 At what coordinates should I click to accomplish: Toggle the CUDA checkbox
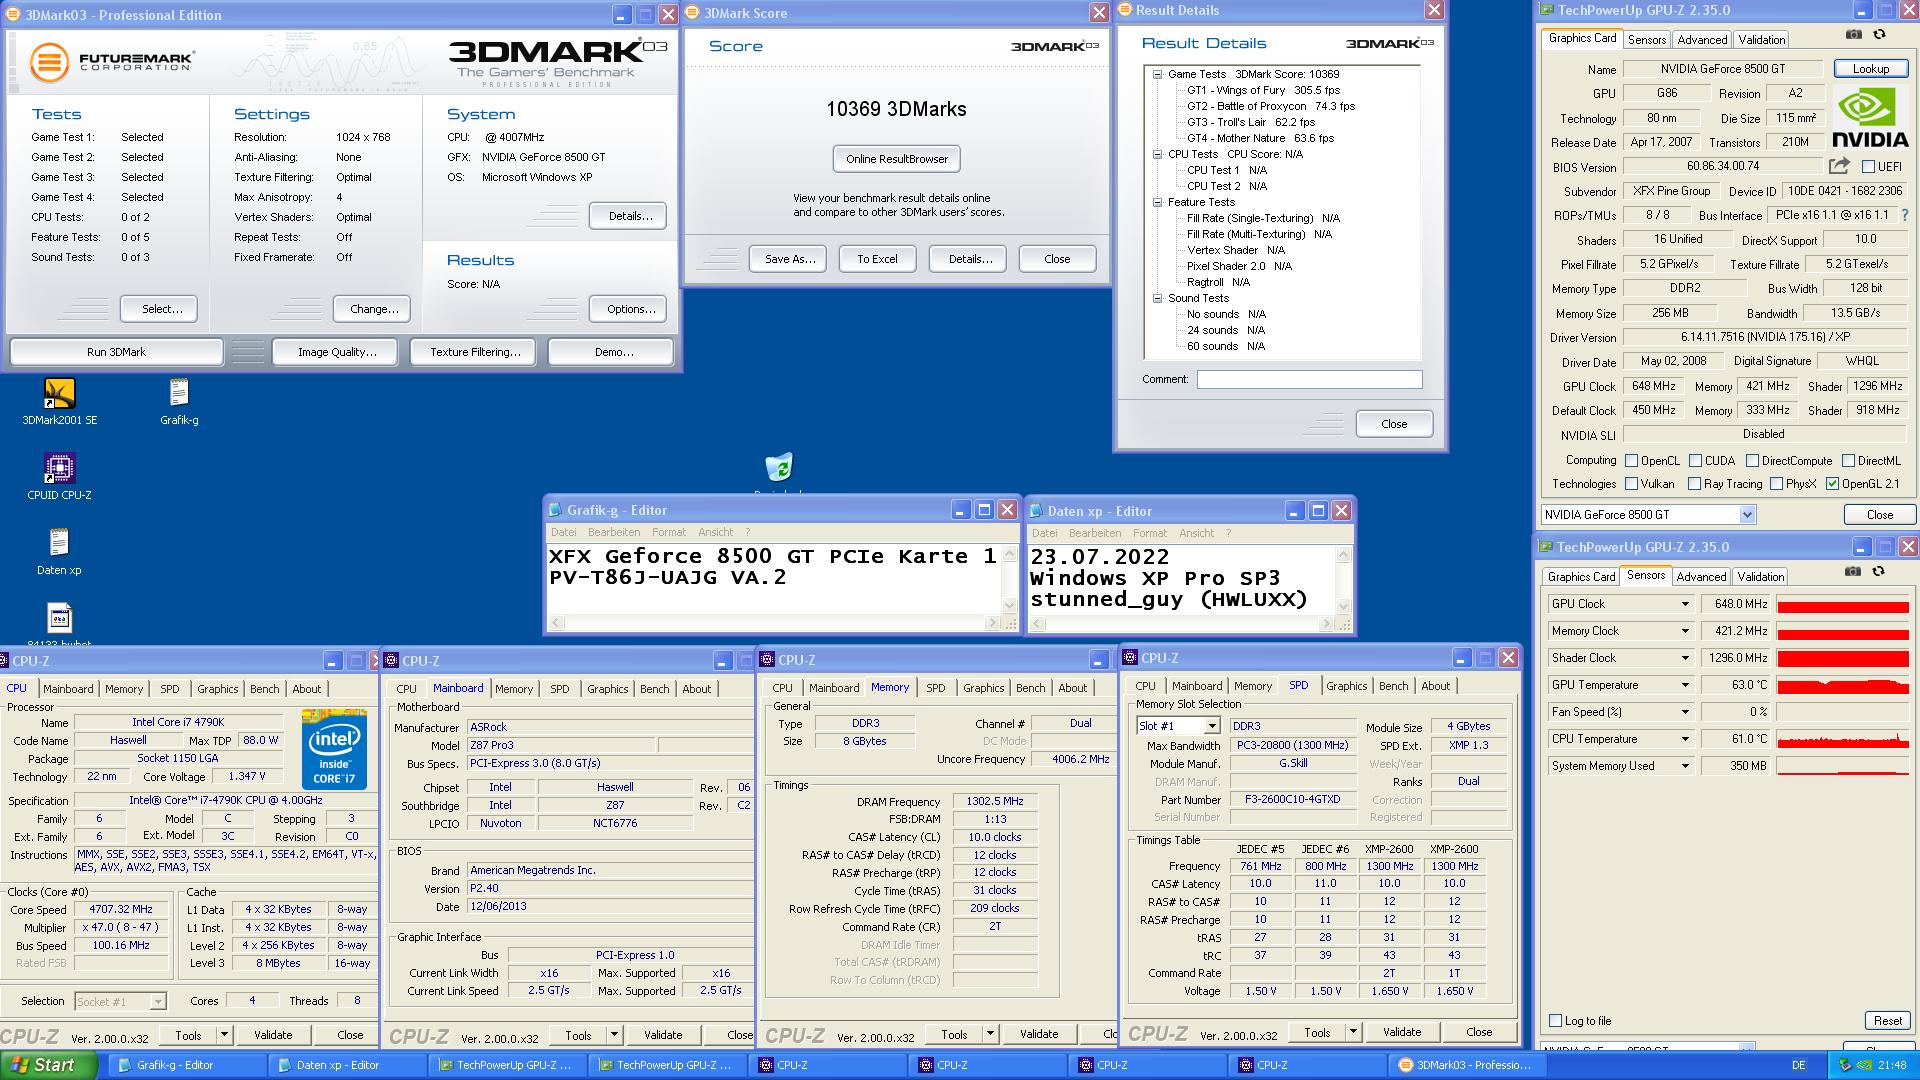[x=1695, y=461]
